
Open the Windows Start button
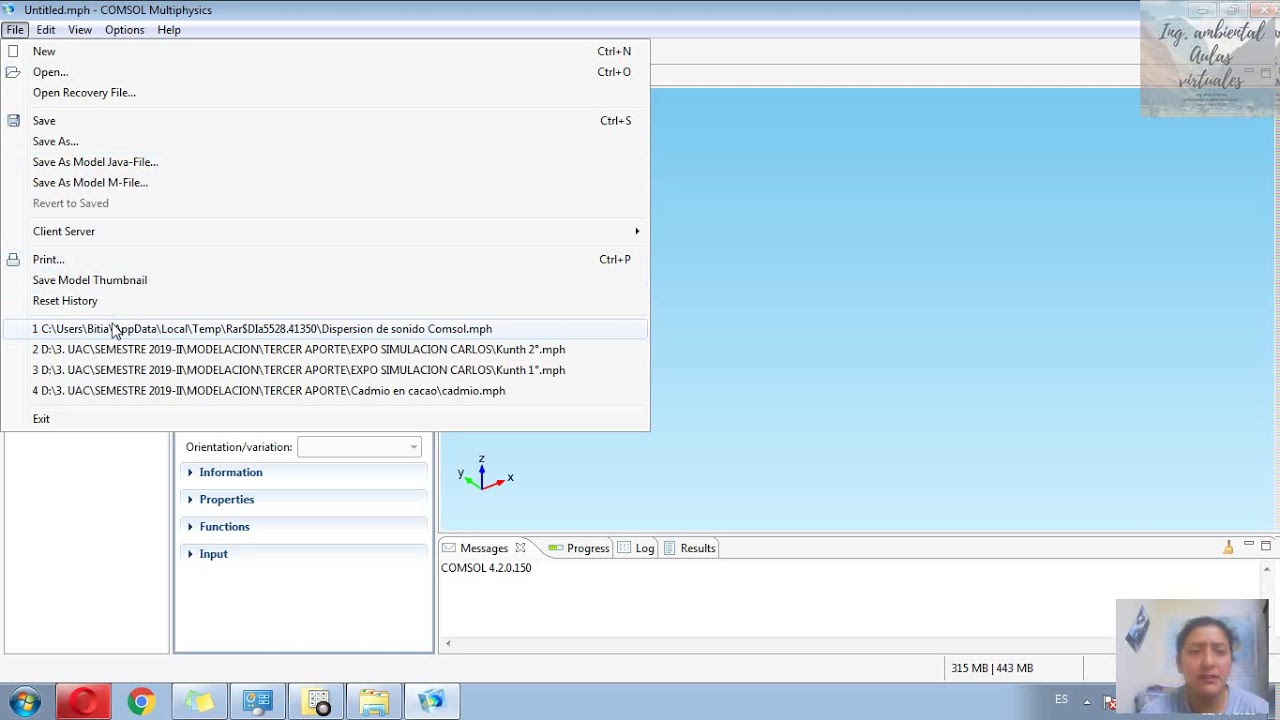click(24, 702)
